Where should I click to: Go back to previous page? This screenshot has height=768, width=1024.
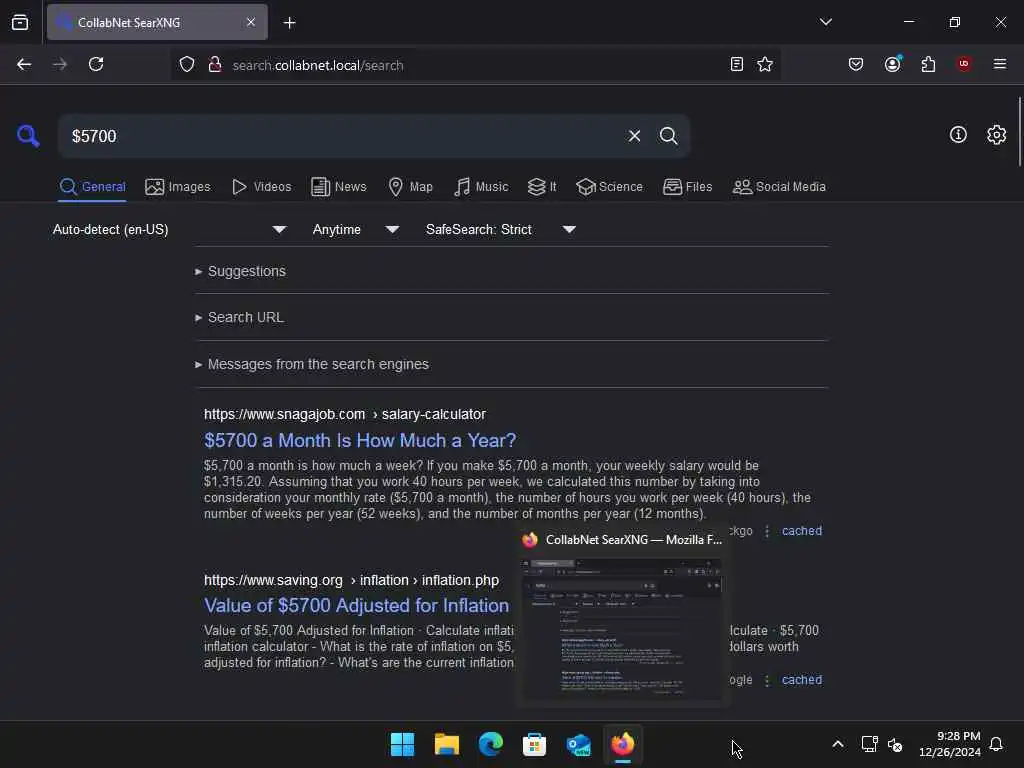coord(24,64)
